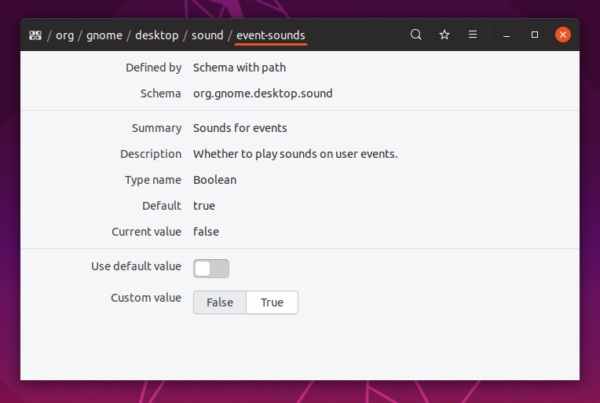Click the dconf root grid icon
The image size is (600, 403).
point(35,36)
